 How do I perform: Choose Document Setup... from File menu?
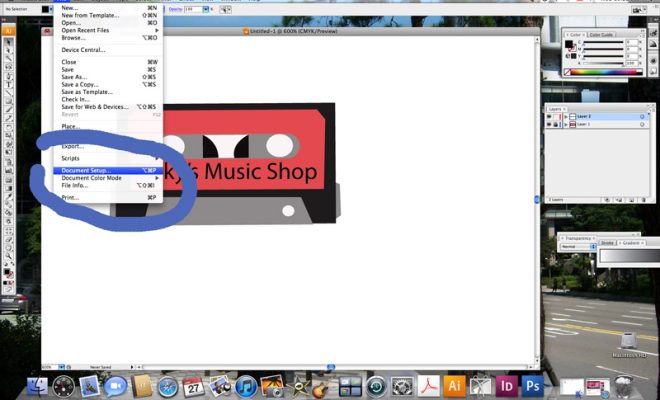point(108,171)
